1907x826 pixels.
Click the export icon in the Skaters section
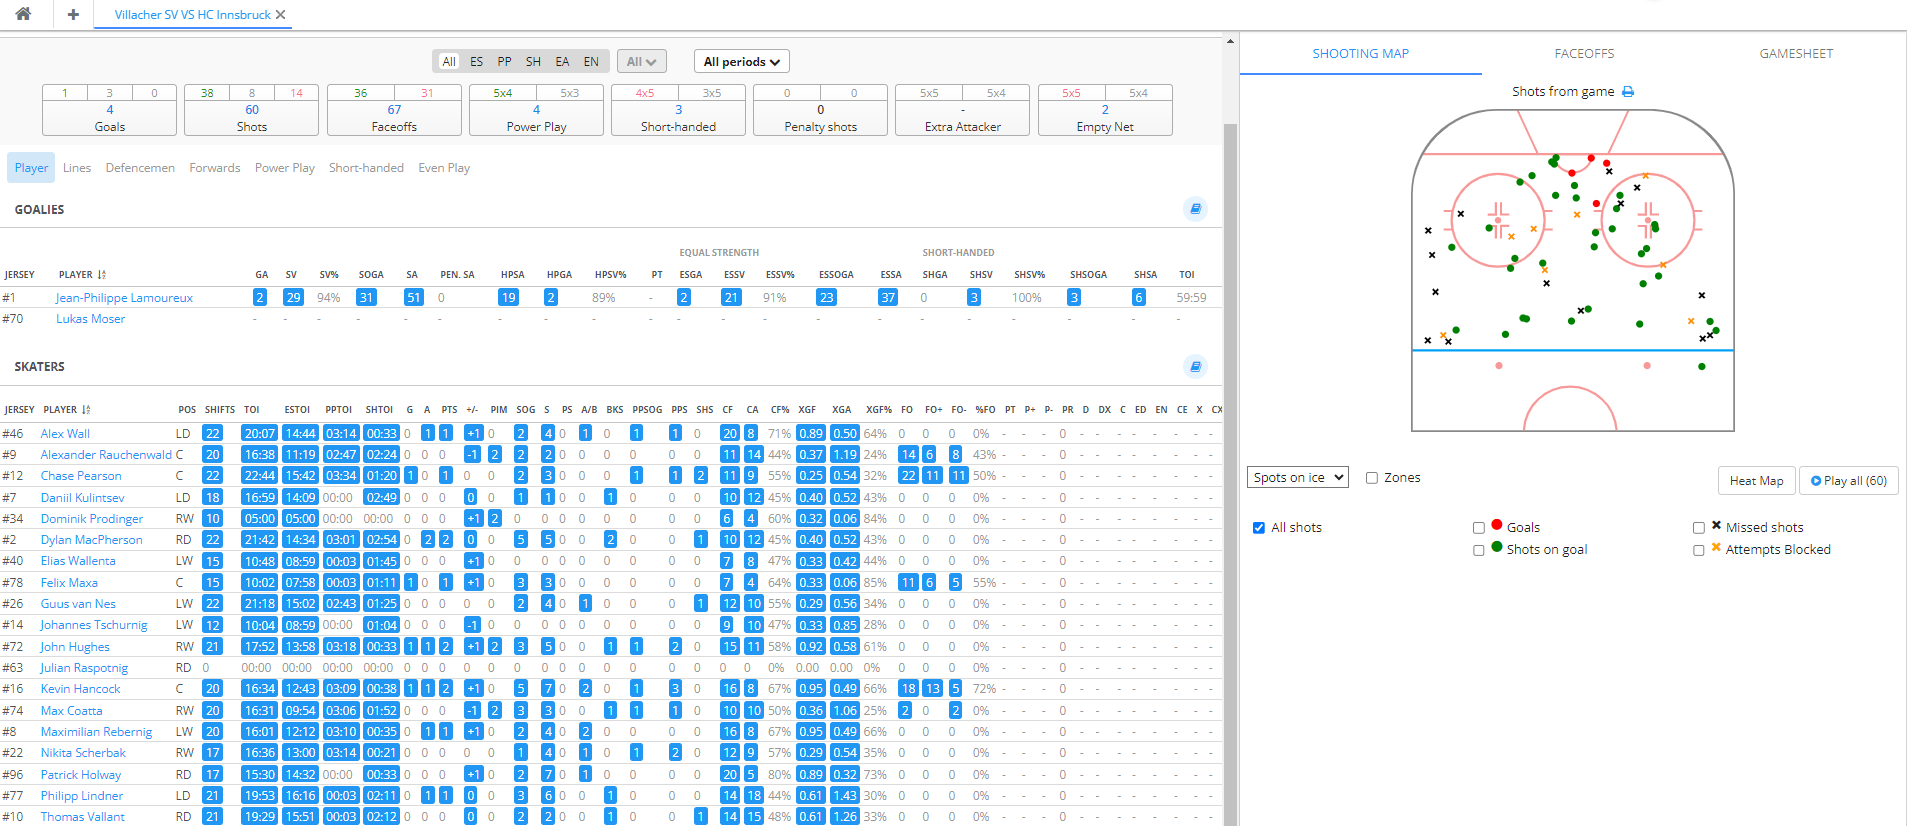(1195, 366)
